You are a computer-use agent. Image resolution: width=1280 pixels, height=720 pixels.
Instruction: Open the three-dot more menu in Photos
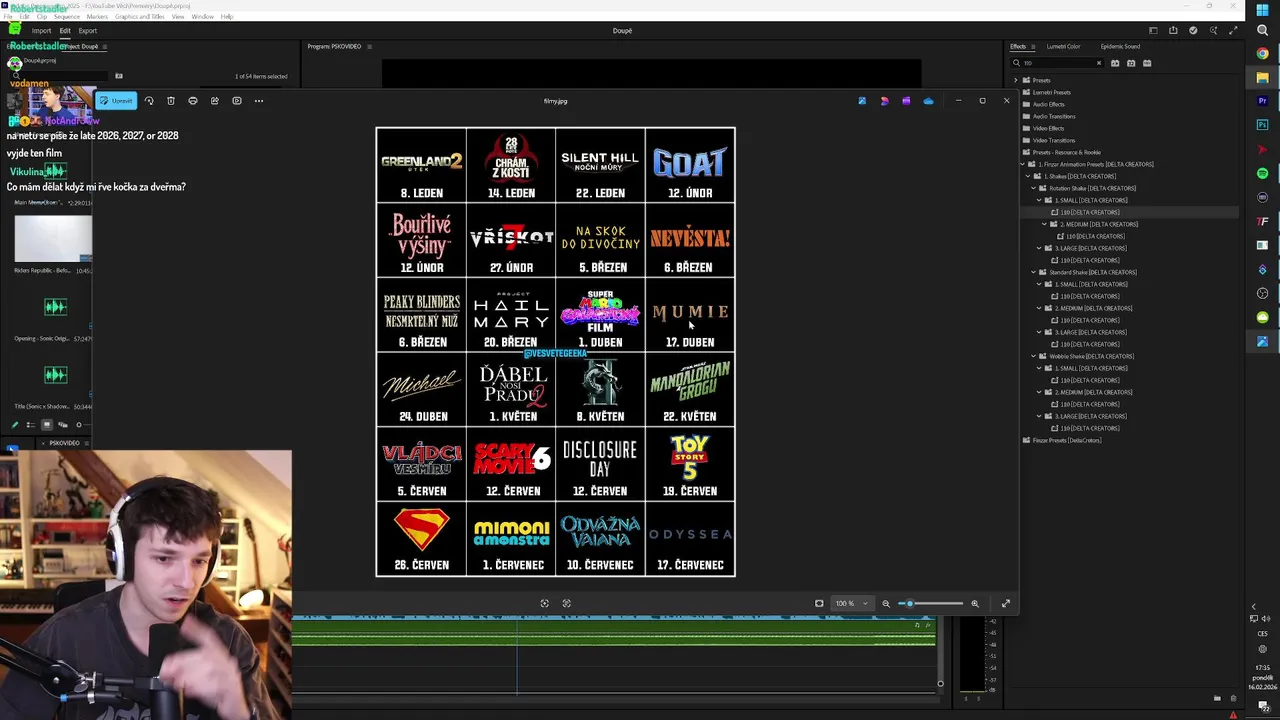259,100
